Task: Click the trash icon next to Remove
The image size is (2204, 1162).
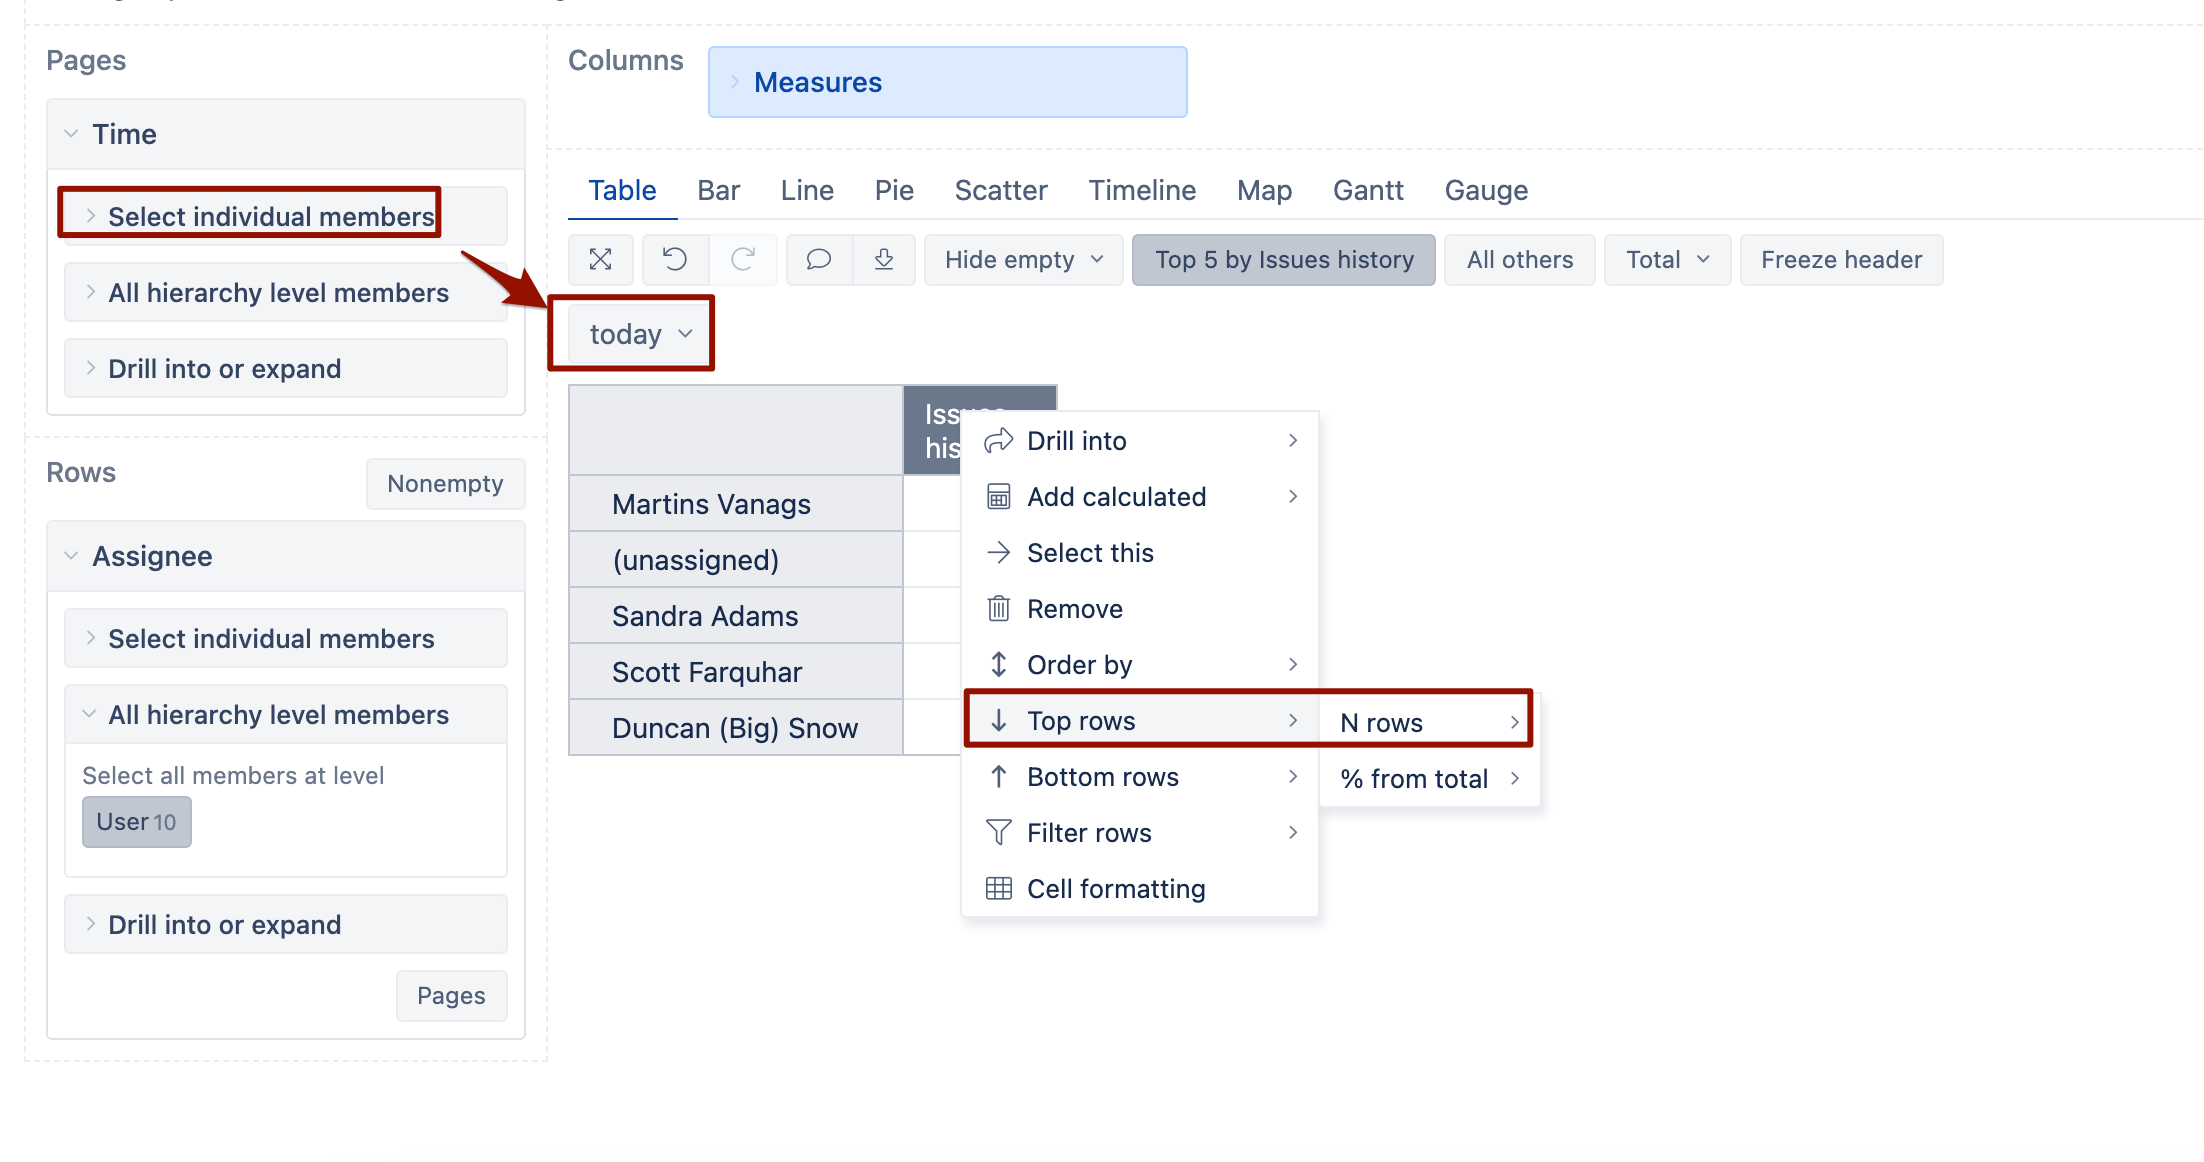Action: (998, 609)
